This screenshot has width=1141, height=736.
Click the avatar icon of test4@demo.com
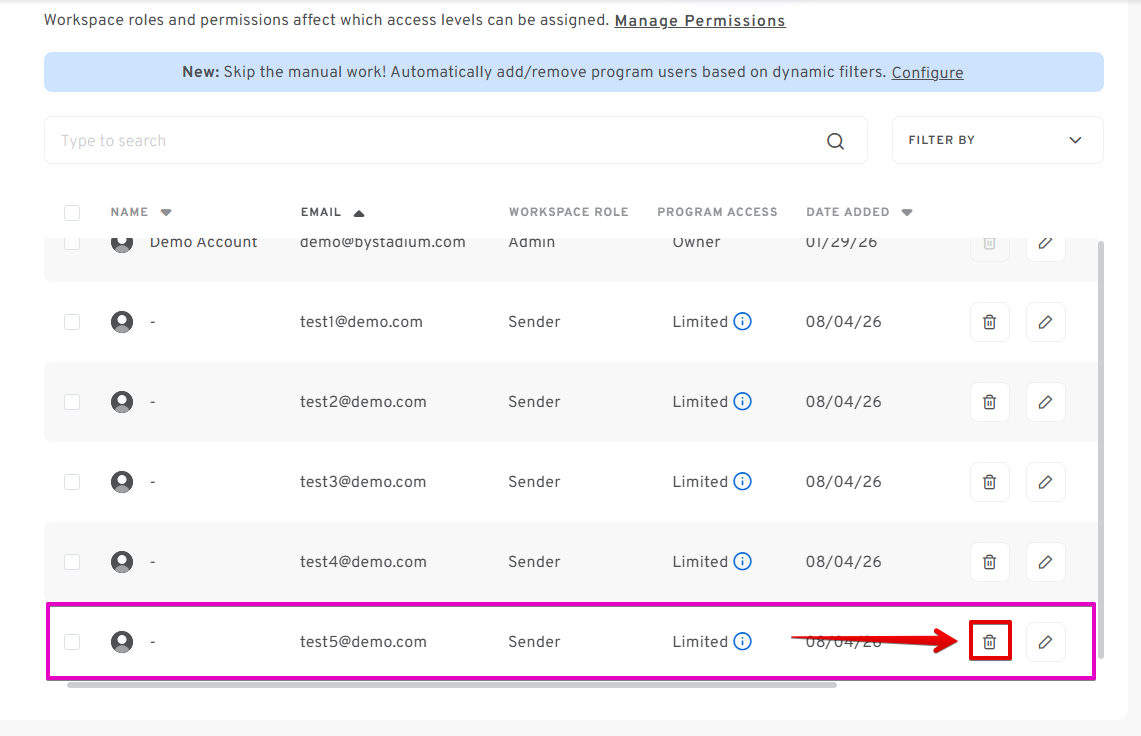[x=122, y=562]
